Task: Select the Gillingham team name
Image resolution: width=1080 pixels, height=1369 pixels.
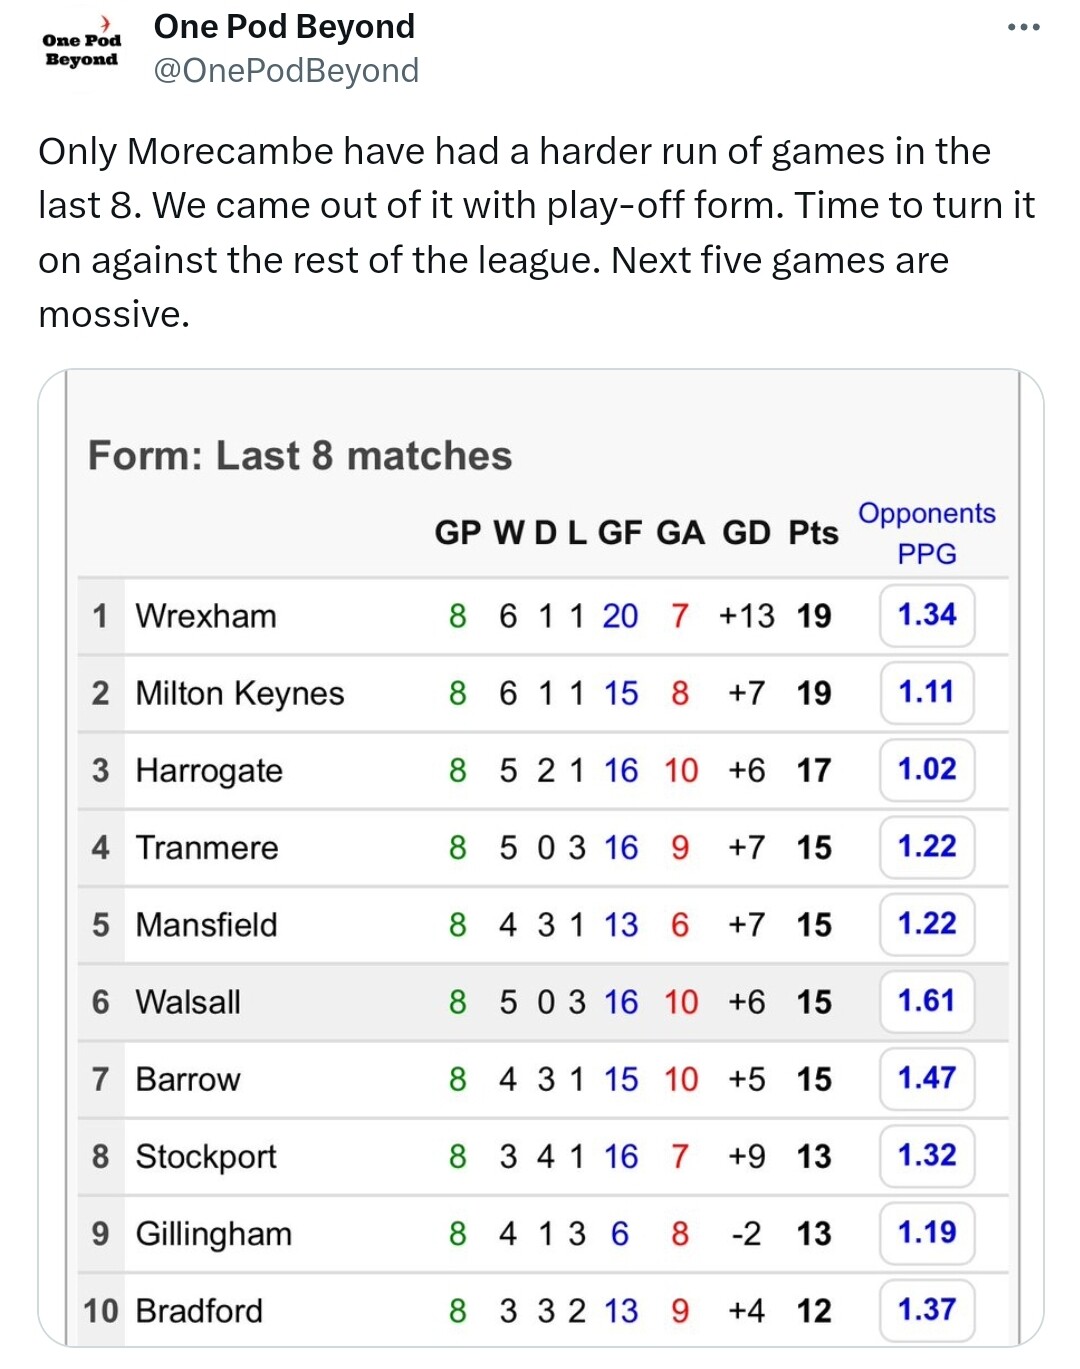Action: click(x=214, y=1234)
